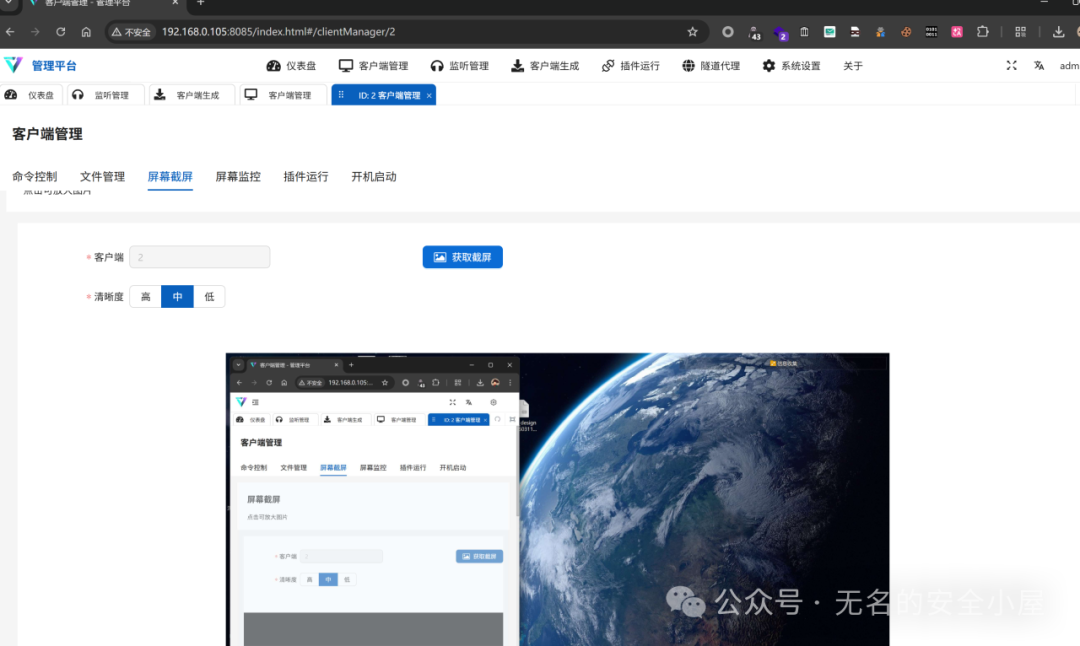Click the language translate icon in header
This screenshot has width=1080, height=646.
click(x=1039, y=65)
